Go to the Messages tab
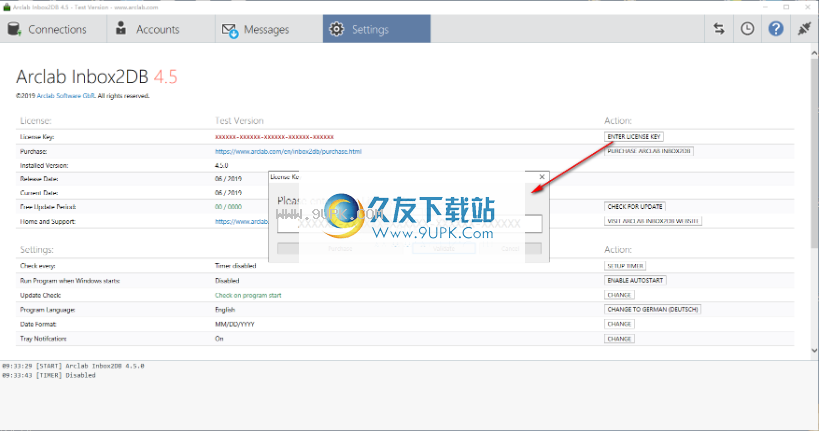The width and height of the screenshot is (824, 433). (x=269, y=29)
